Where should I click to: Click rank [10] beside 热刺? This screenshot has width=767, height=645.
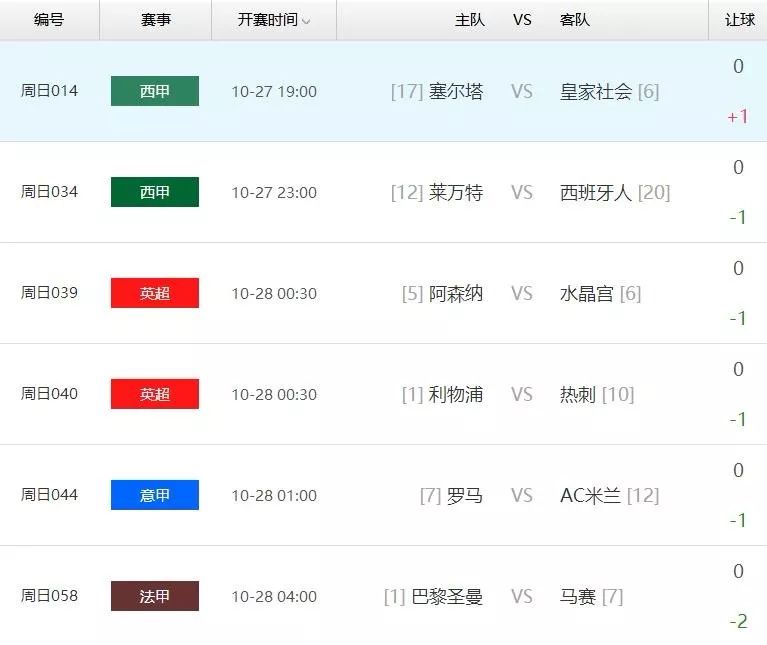pos(618,395)
